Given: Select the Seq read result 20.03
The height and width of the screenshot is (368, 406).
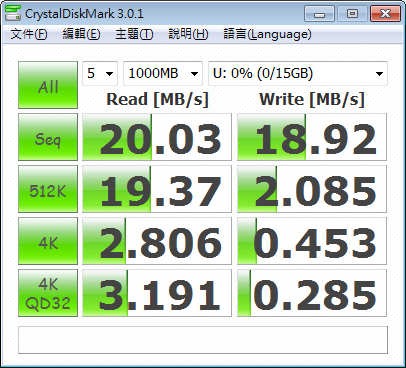Looking at the screenshot, I should (157, 137).
